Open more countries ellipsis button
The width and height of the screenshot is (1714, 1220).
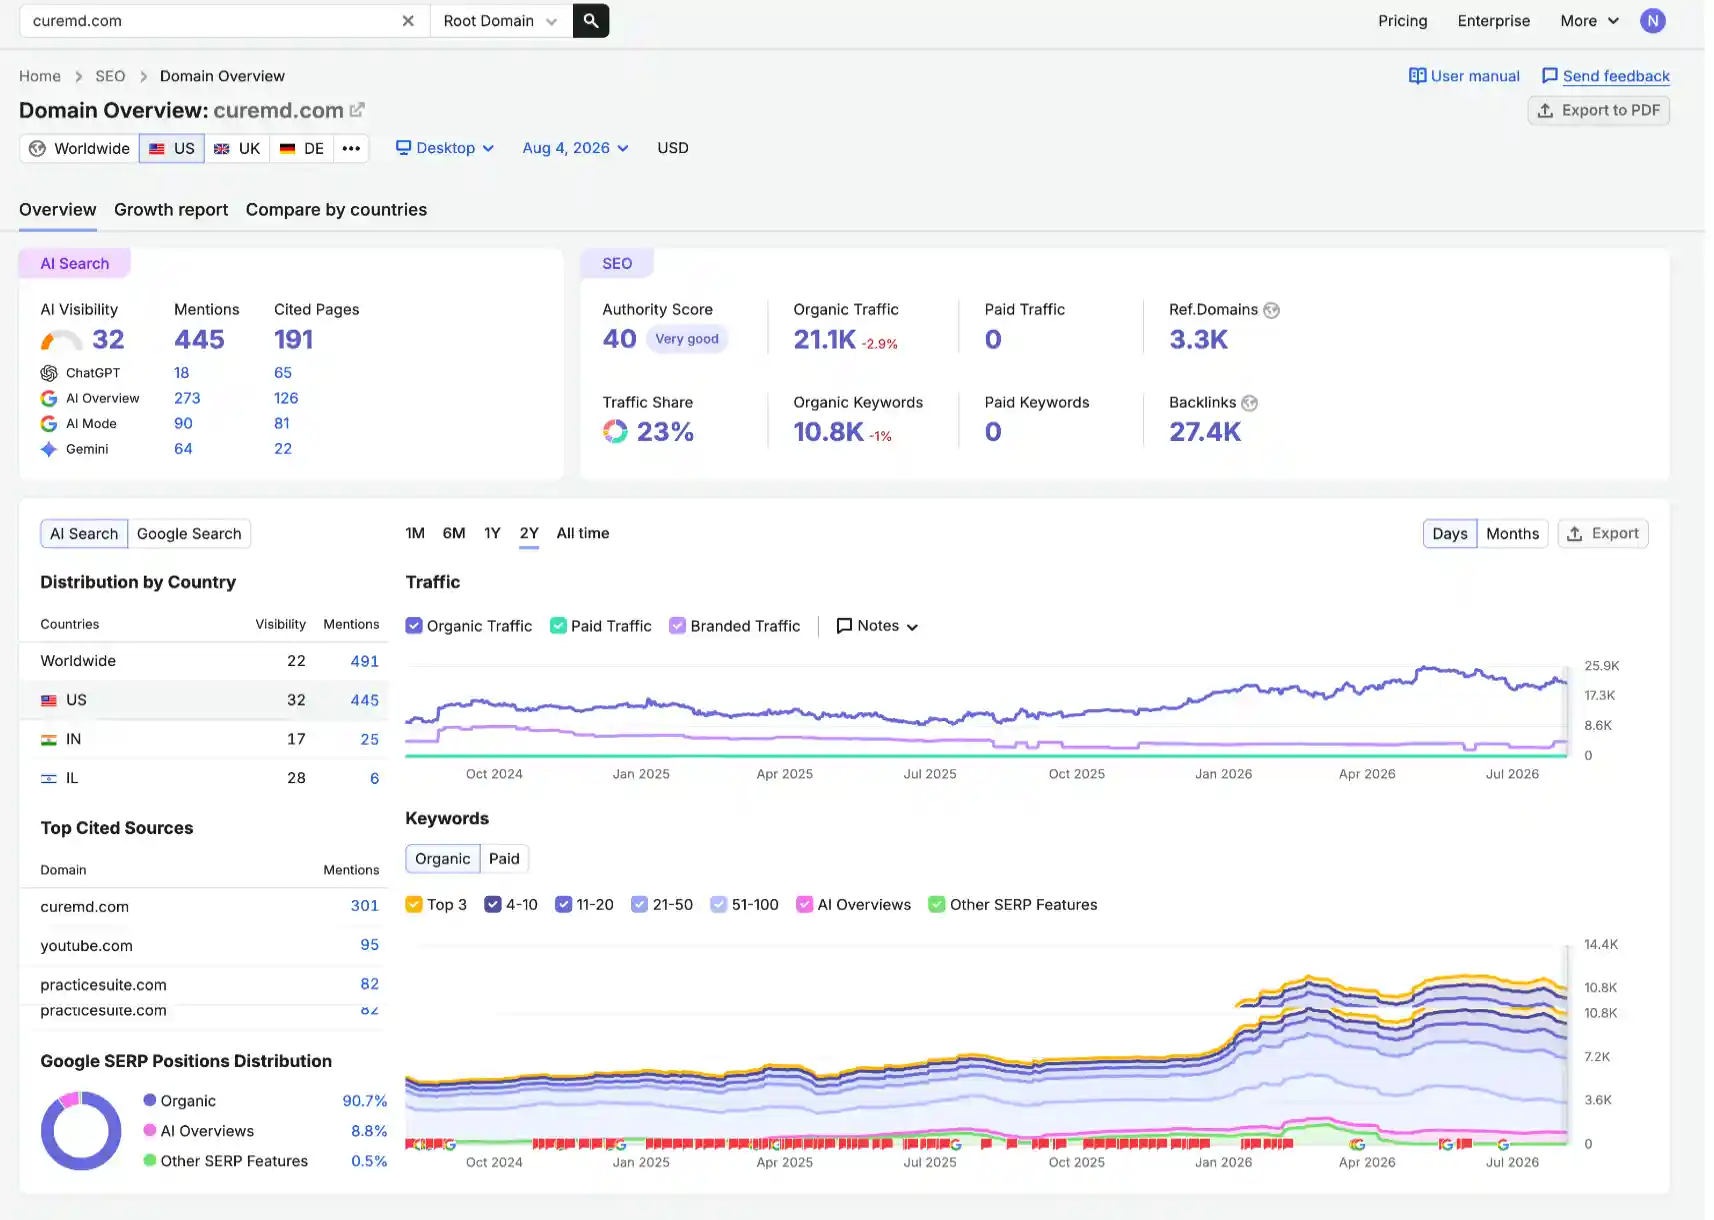351,148
